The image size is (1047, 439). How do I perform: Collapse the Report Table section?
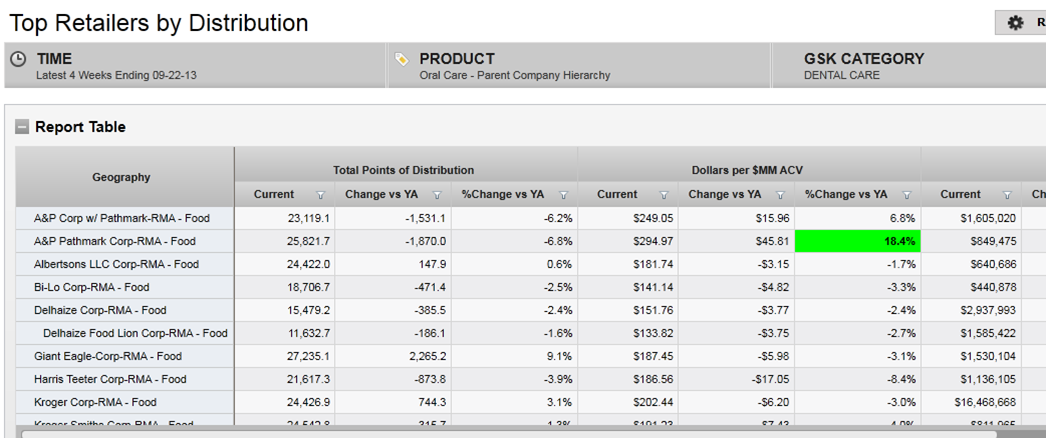point(21,128)
